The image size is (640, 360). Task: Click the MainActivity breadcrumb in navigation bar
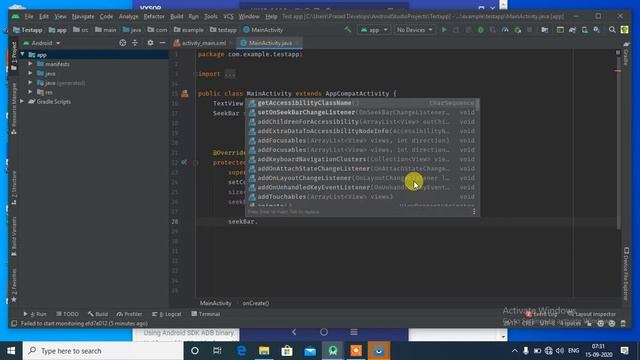coord(263,30)
